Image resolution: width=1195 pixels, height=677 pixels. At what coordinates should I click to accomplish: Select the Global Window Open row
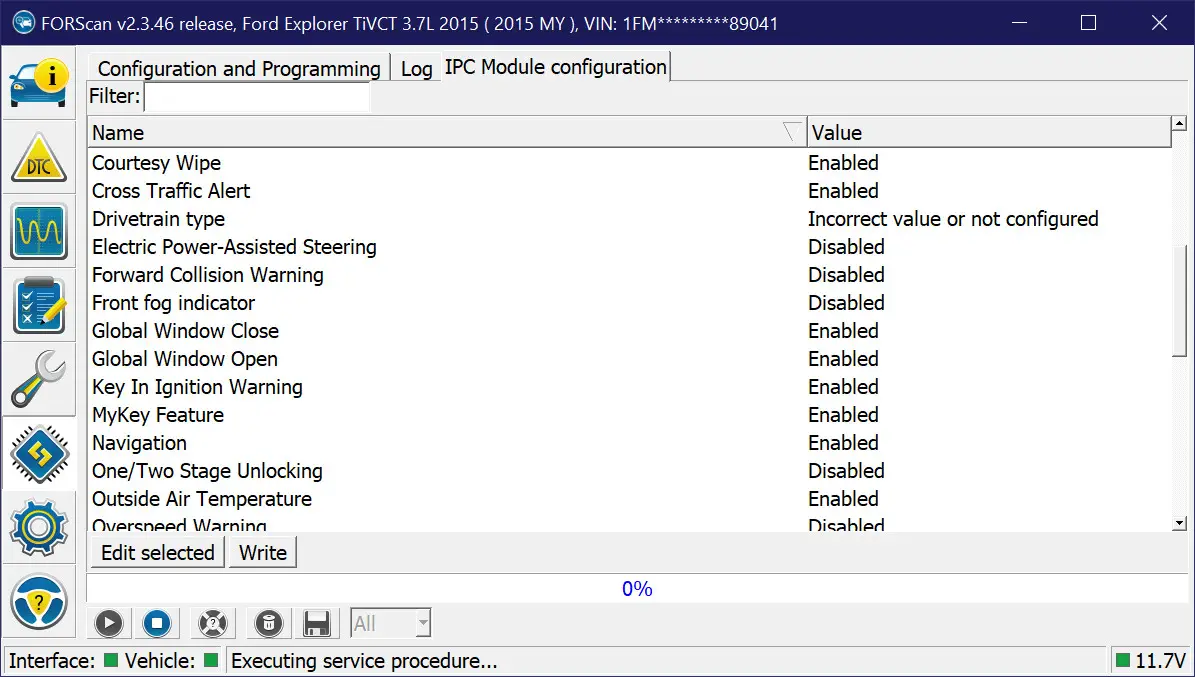(630, 358)
